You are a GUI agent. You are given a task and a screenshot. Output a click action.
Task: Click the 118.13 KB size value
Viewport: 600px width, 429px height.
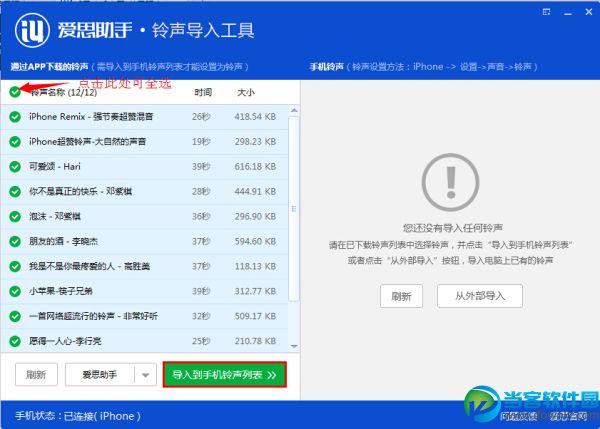tap(255, 266)
